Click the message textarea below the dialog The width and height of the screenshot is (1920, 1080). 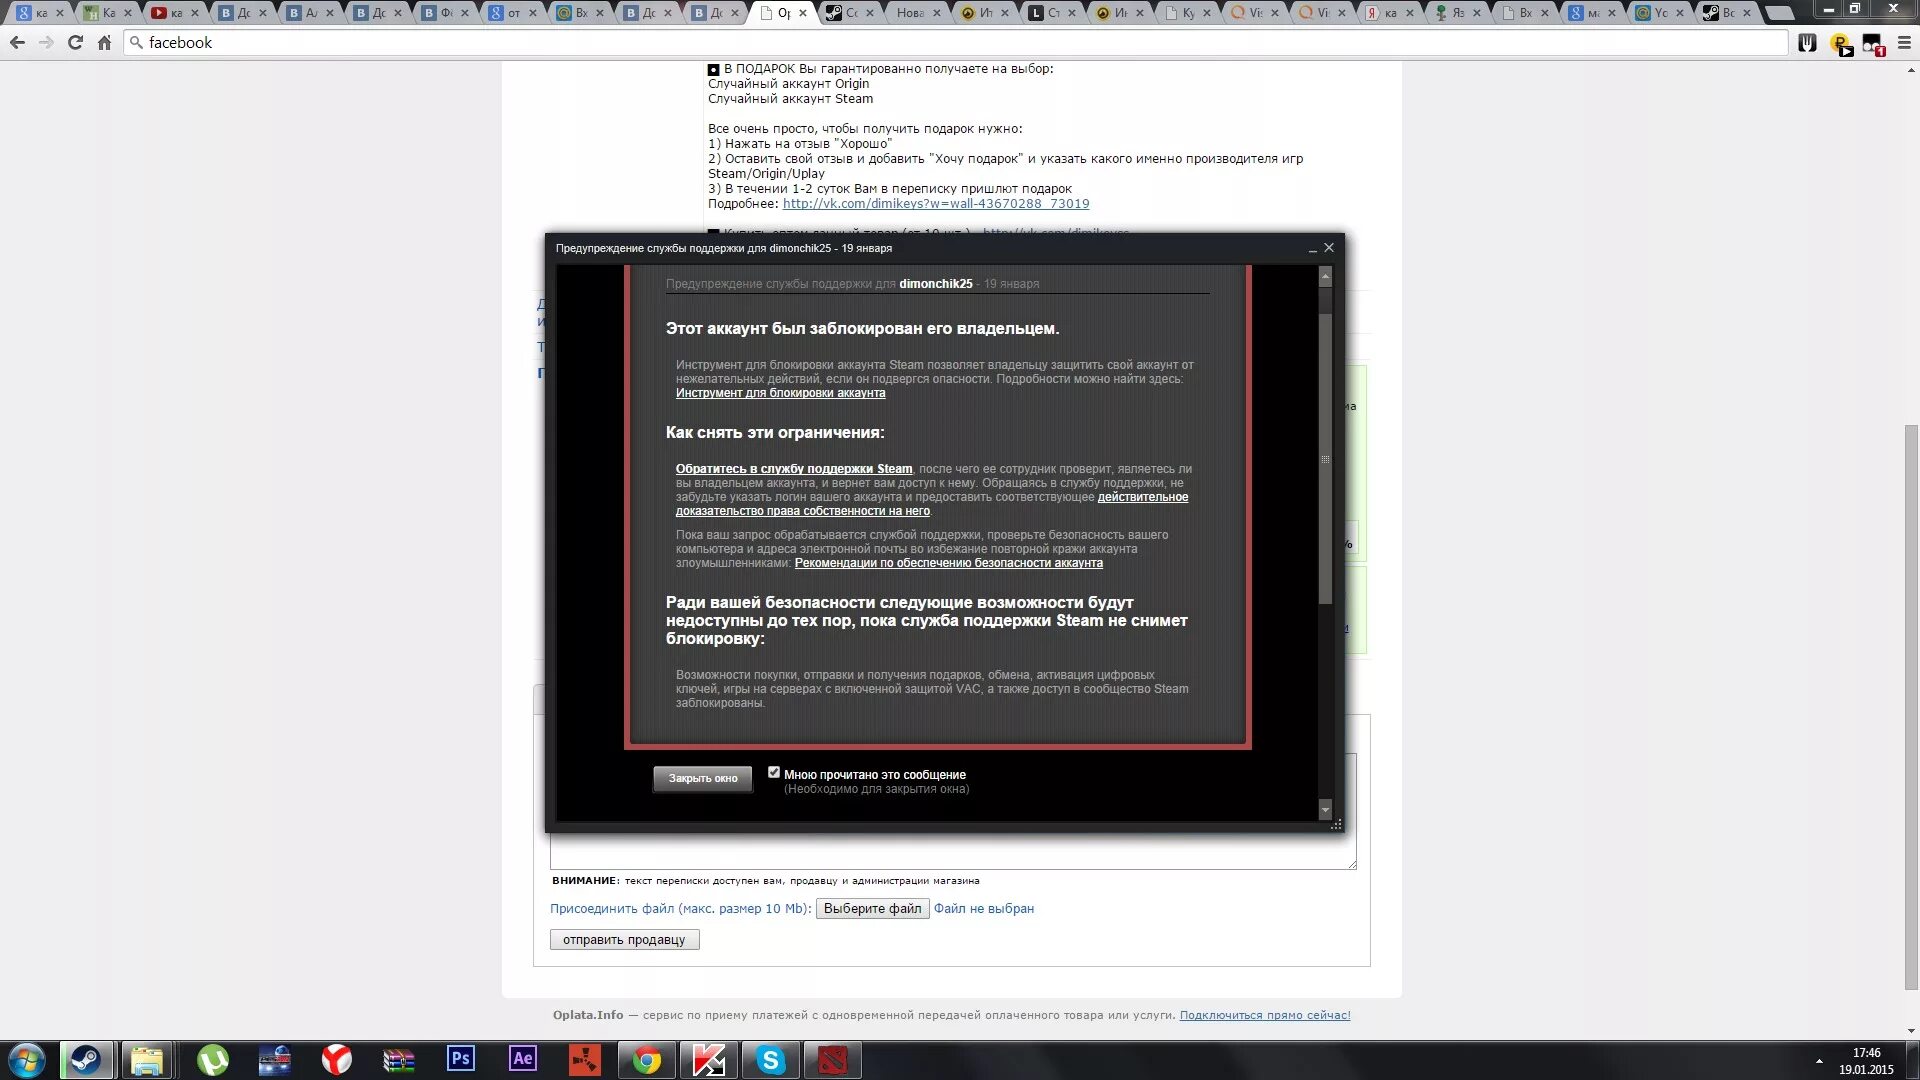coord(953,852)
